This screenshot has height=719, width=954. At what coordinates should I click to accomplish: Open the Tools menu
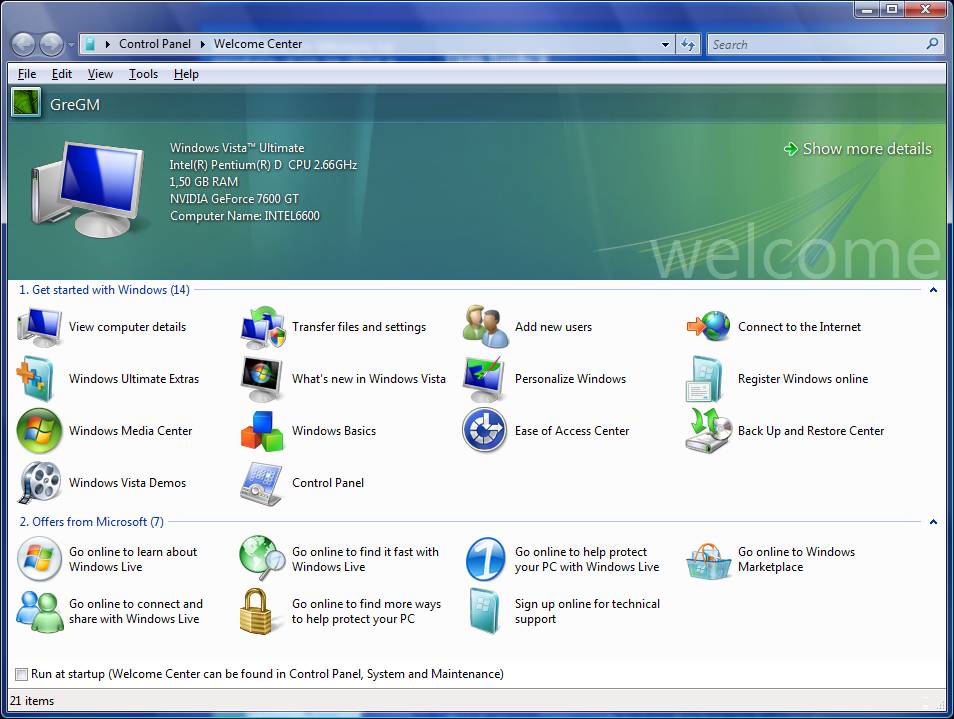(x=143, y=74)
